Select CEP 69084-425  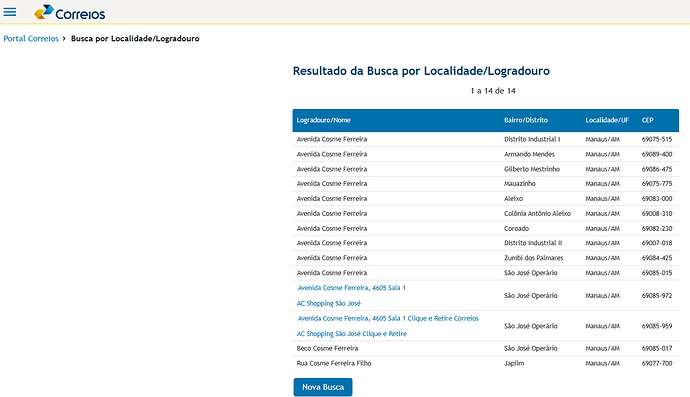coord(657,258)
